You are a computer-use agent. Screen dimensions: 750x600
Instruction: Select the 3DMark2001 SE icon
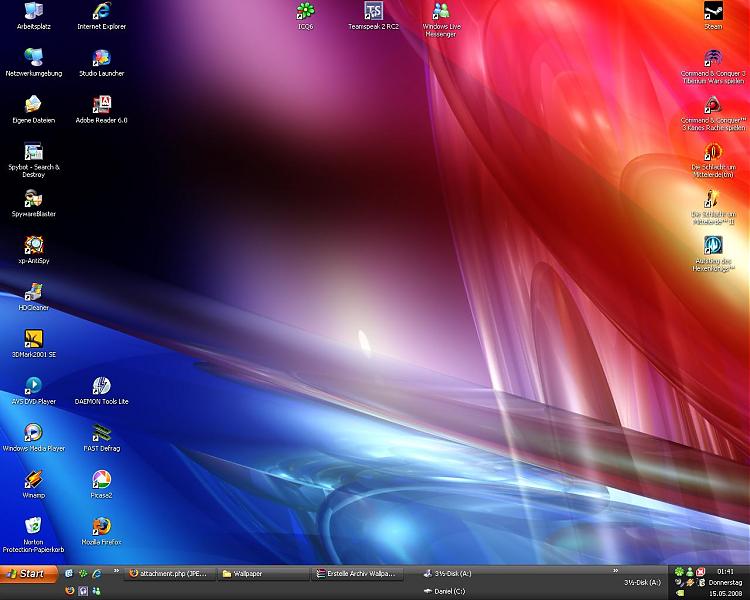point(33,339)
